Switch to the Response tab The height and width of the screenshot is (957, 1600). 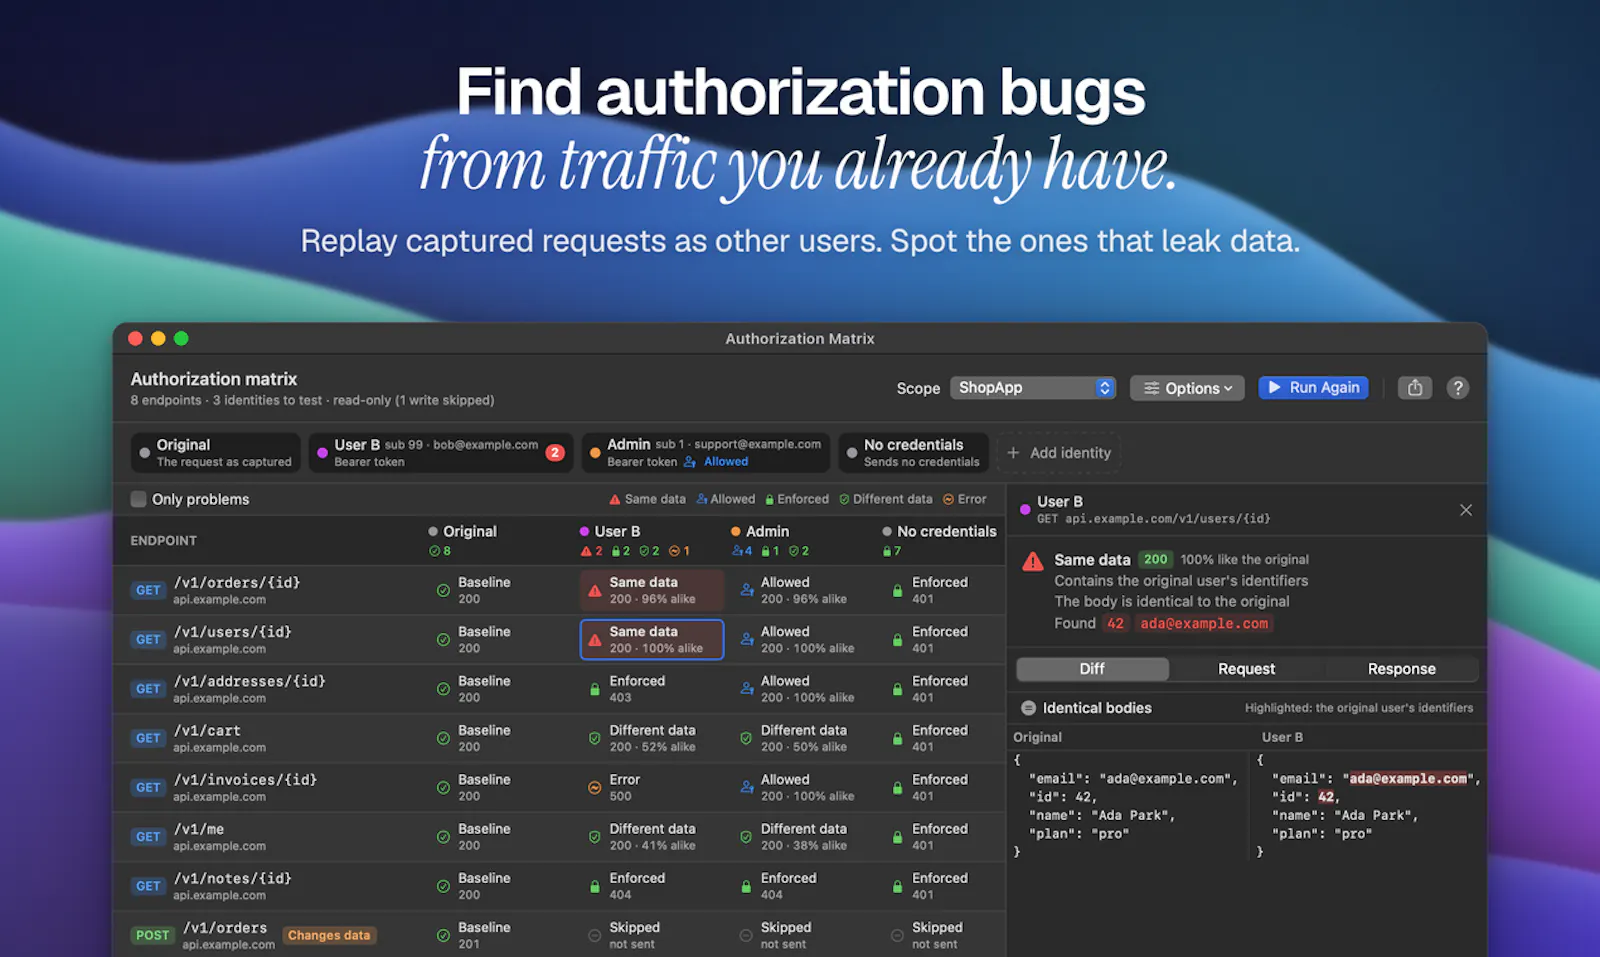tap(1401, 669)
